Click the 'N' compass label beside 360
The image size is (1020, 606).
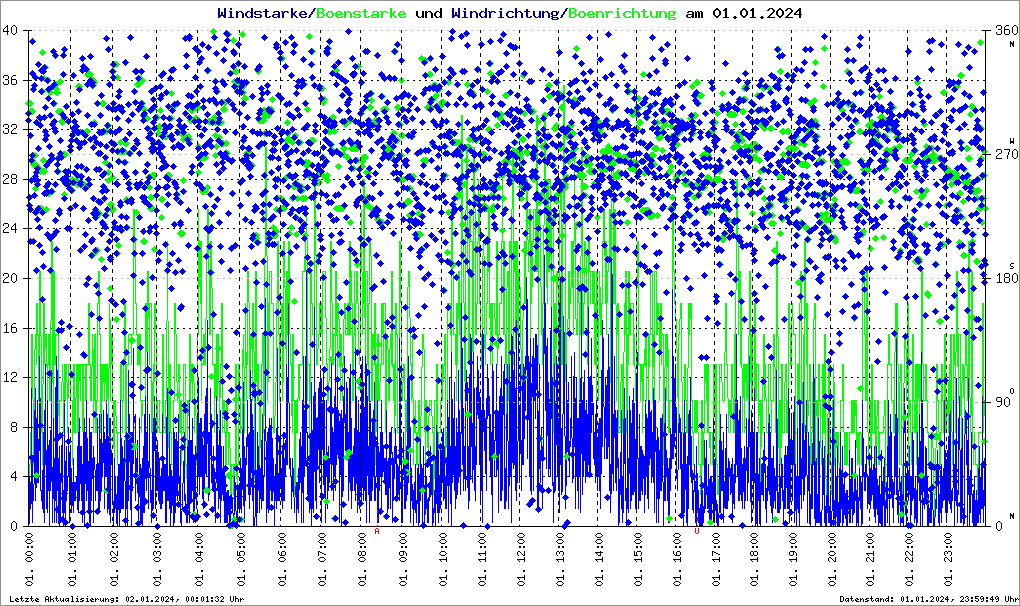pyautogui.click(x=1012, y=44)
